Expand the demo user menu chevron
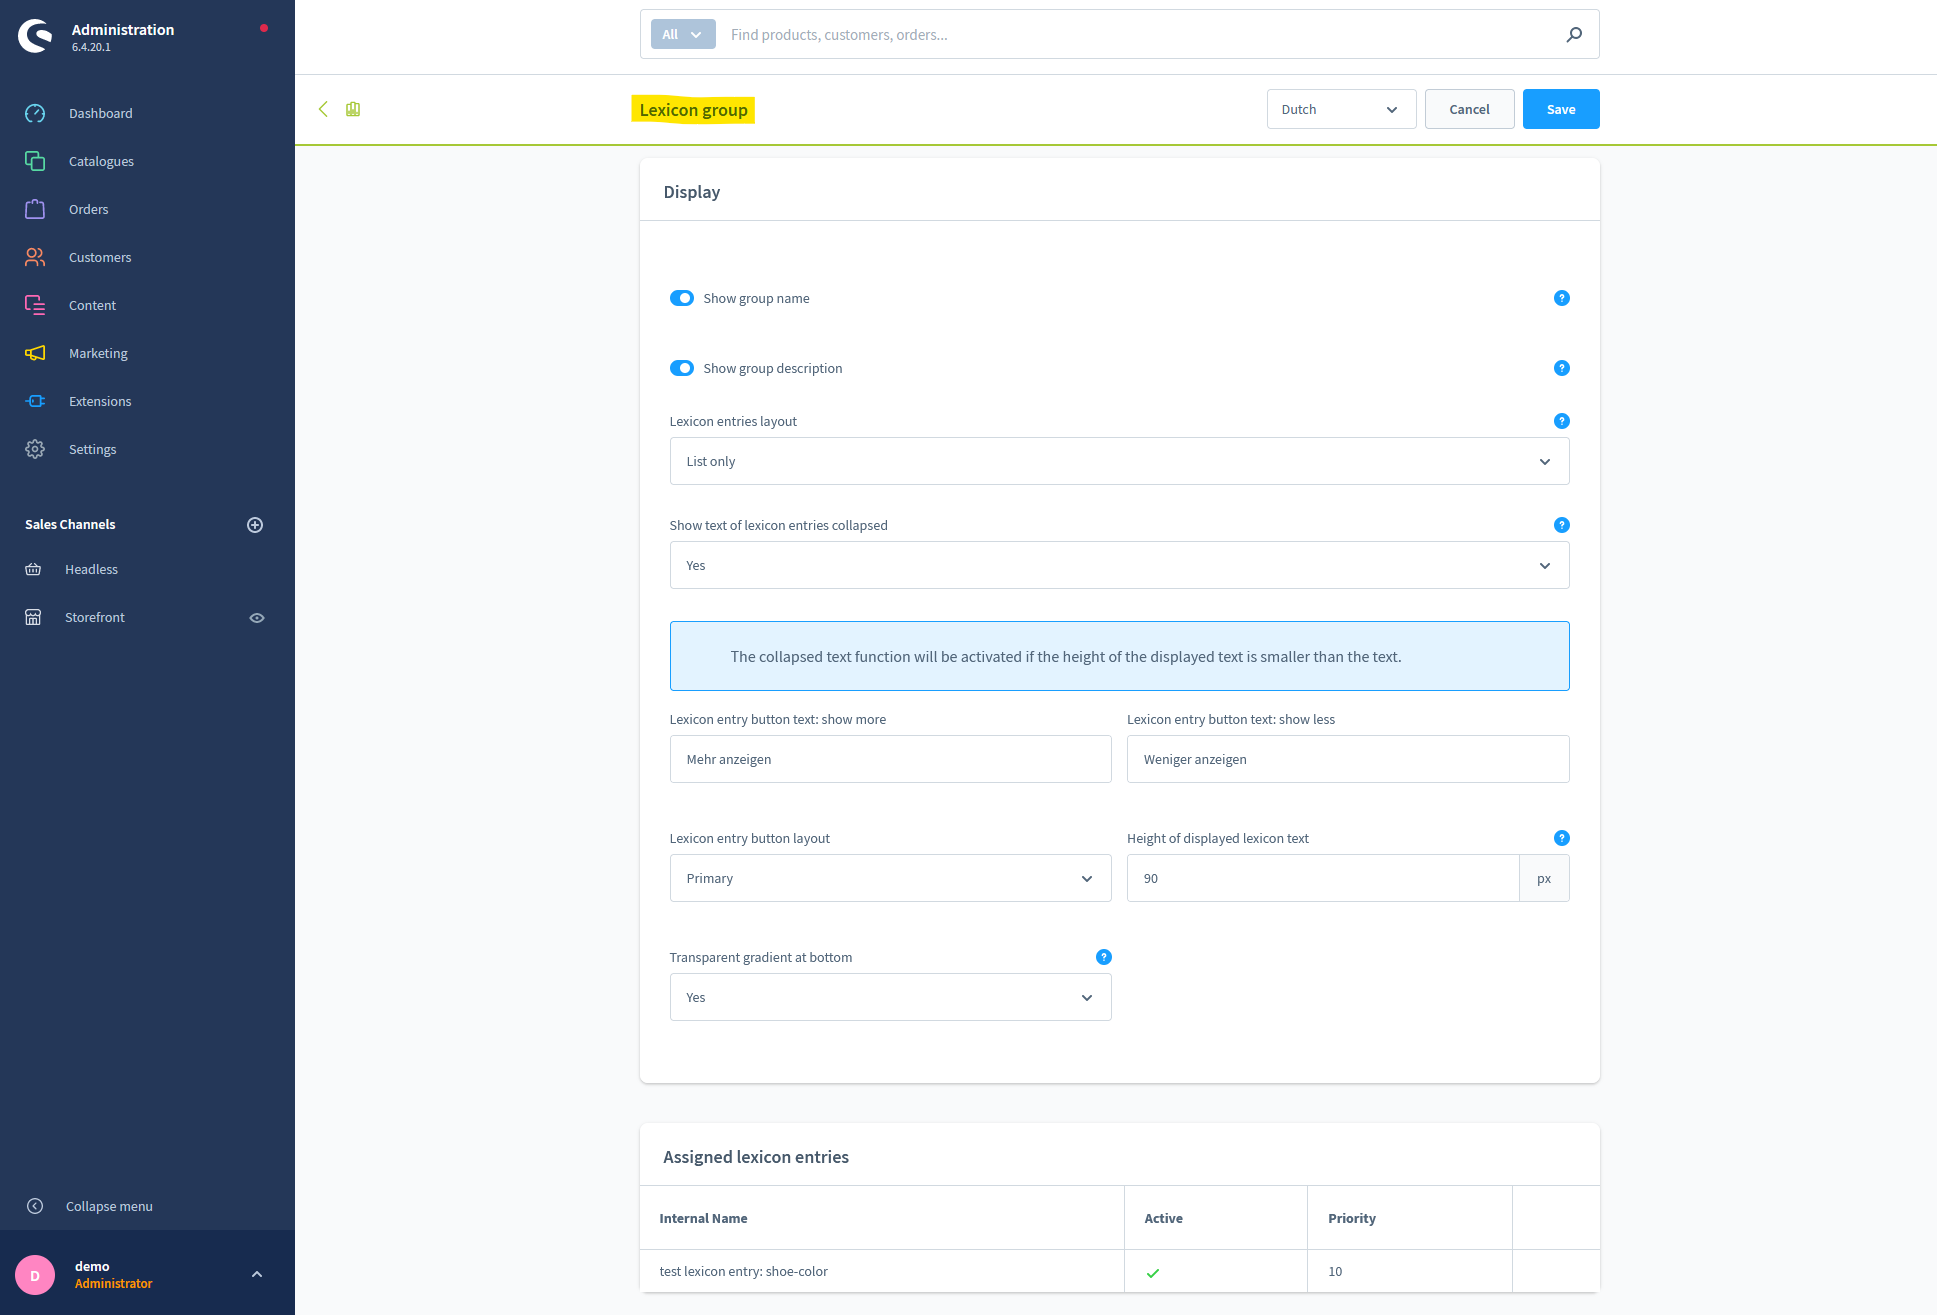This screenshot has width=1937, height=1315. pyautogui.click(x=257, y=1274)
